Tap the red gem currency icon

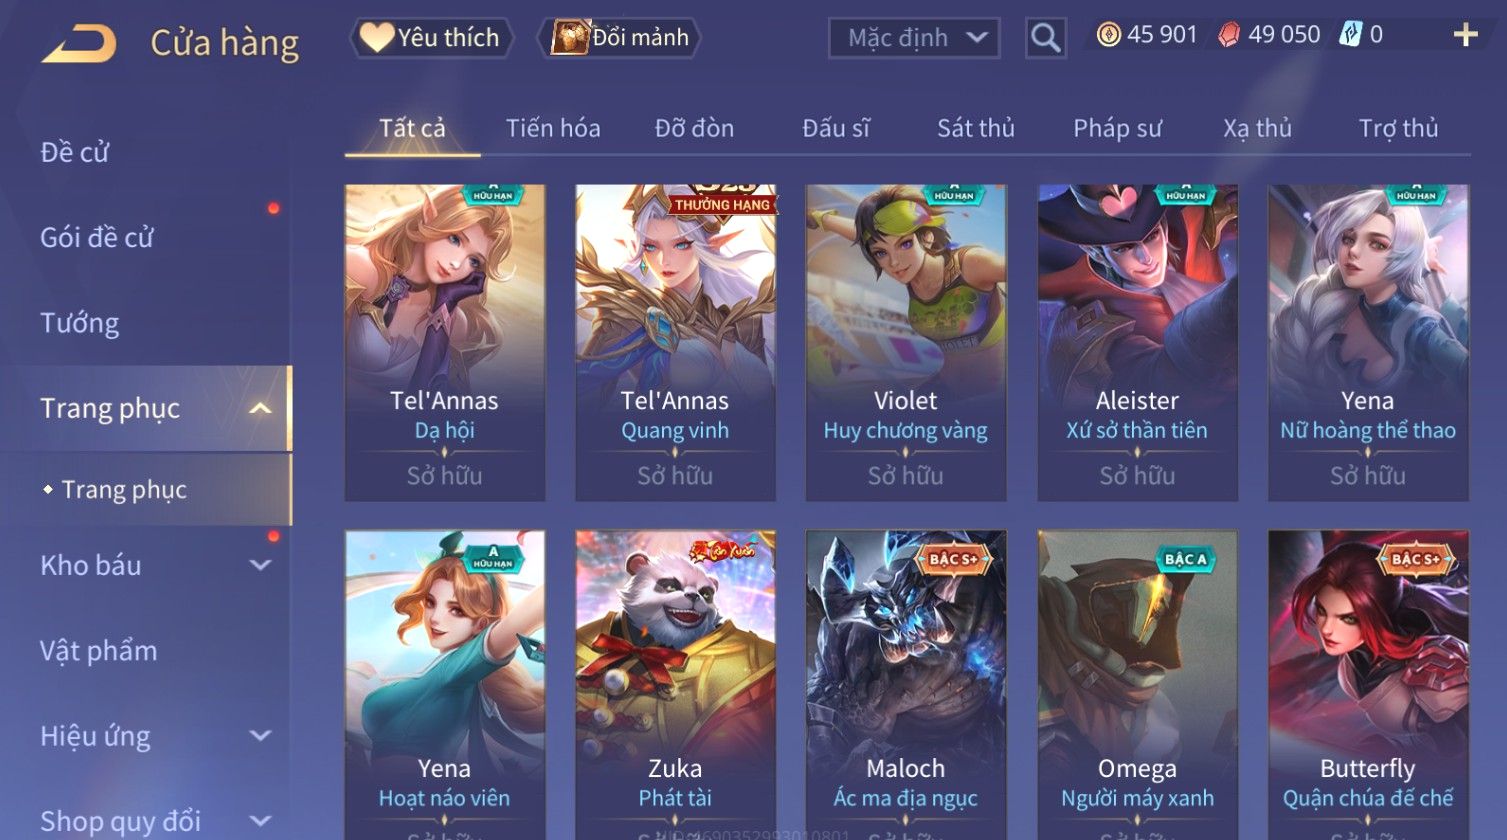point(1229,35)
